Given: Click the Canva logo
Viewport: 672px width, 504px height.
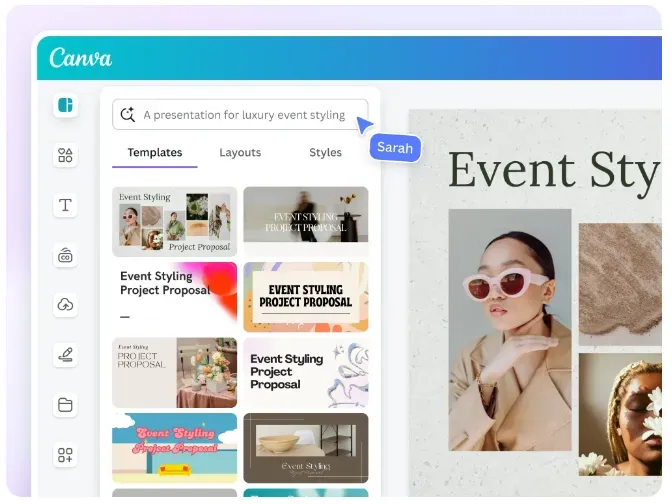Looking at the screenshot, I should pyautogui.click(x=80, y=58).
